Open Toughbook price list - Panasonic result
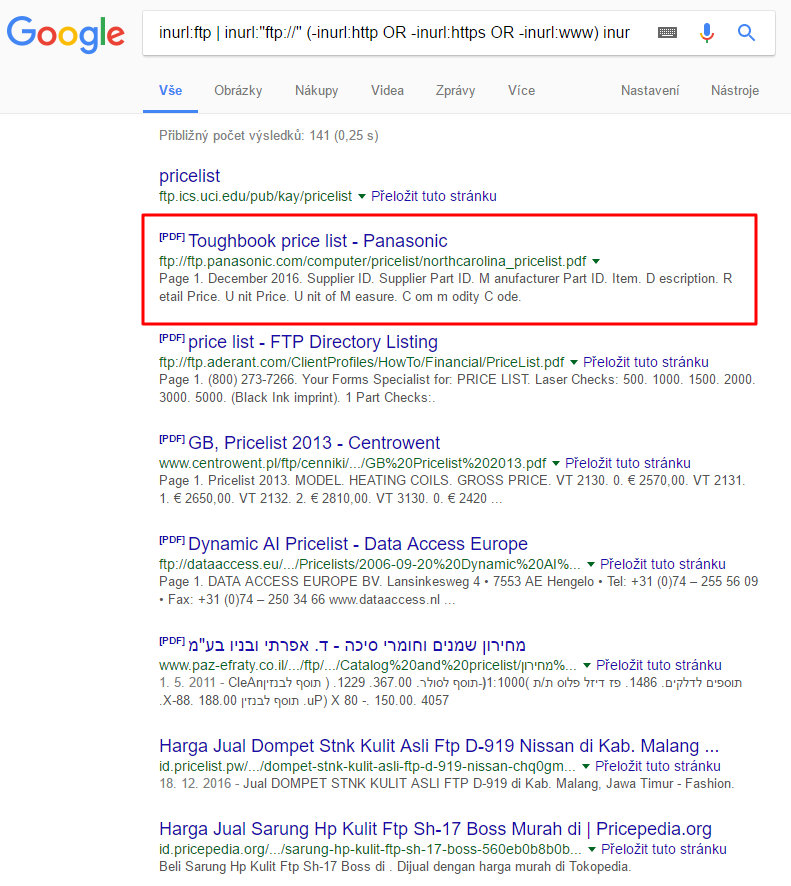 tap(318, 241)
